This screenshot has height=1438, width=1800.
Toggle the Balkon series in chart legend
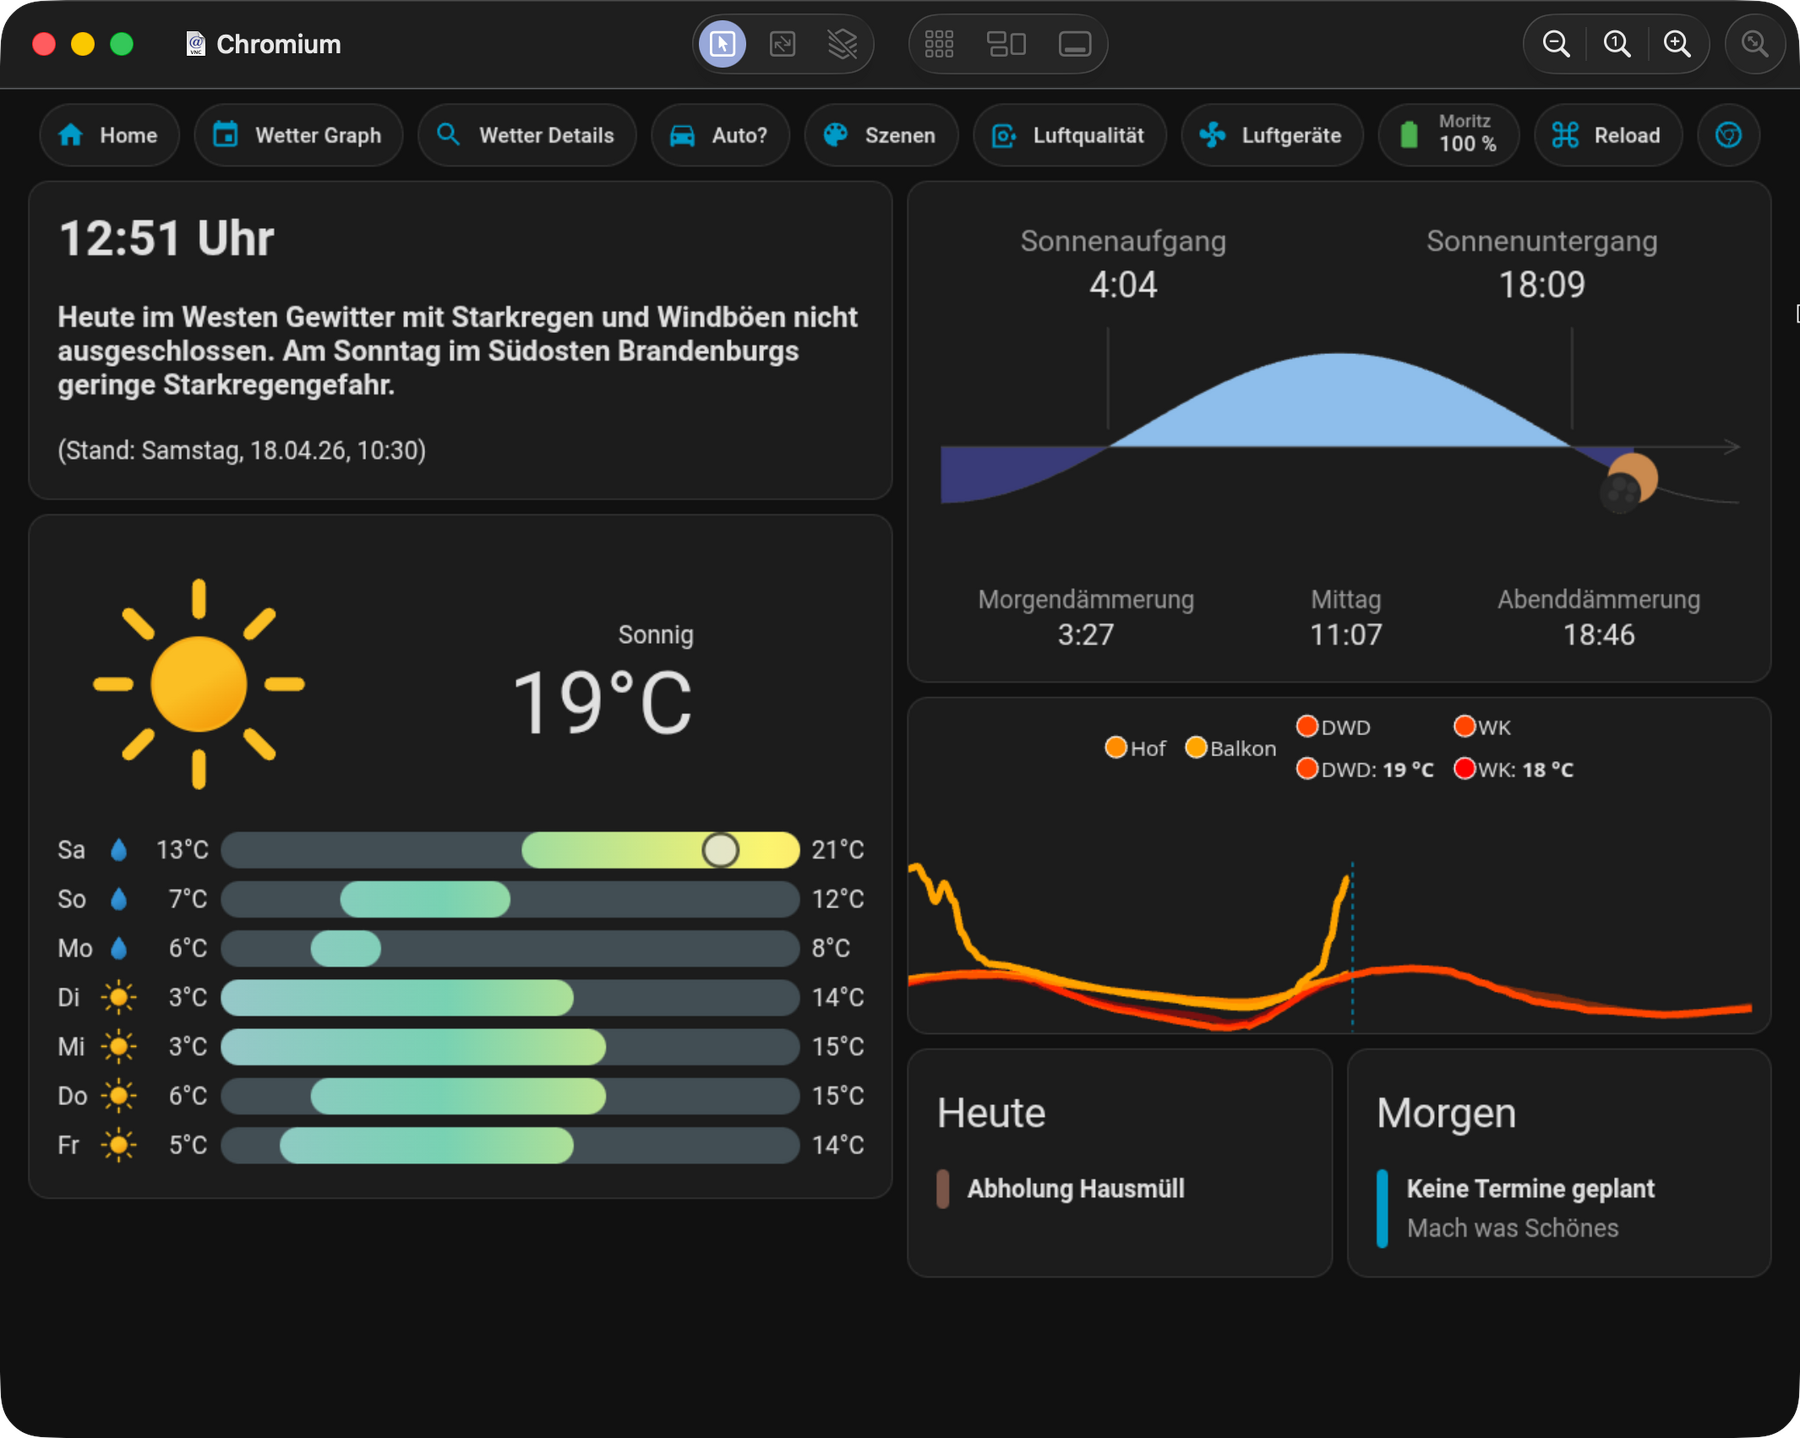pyautogui.click(x=1230, y=748)
